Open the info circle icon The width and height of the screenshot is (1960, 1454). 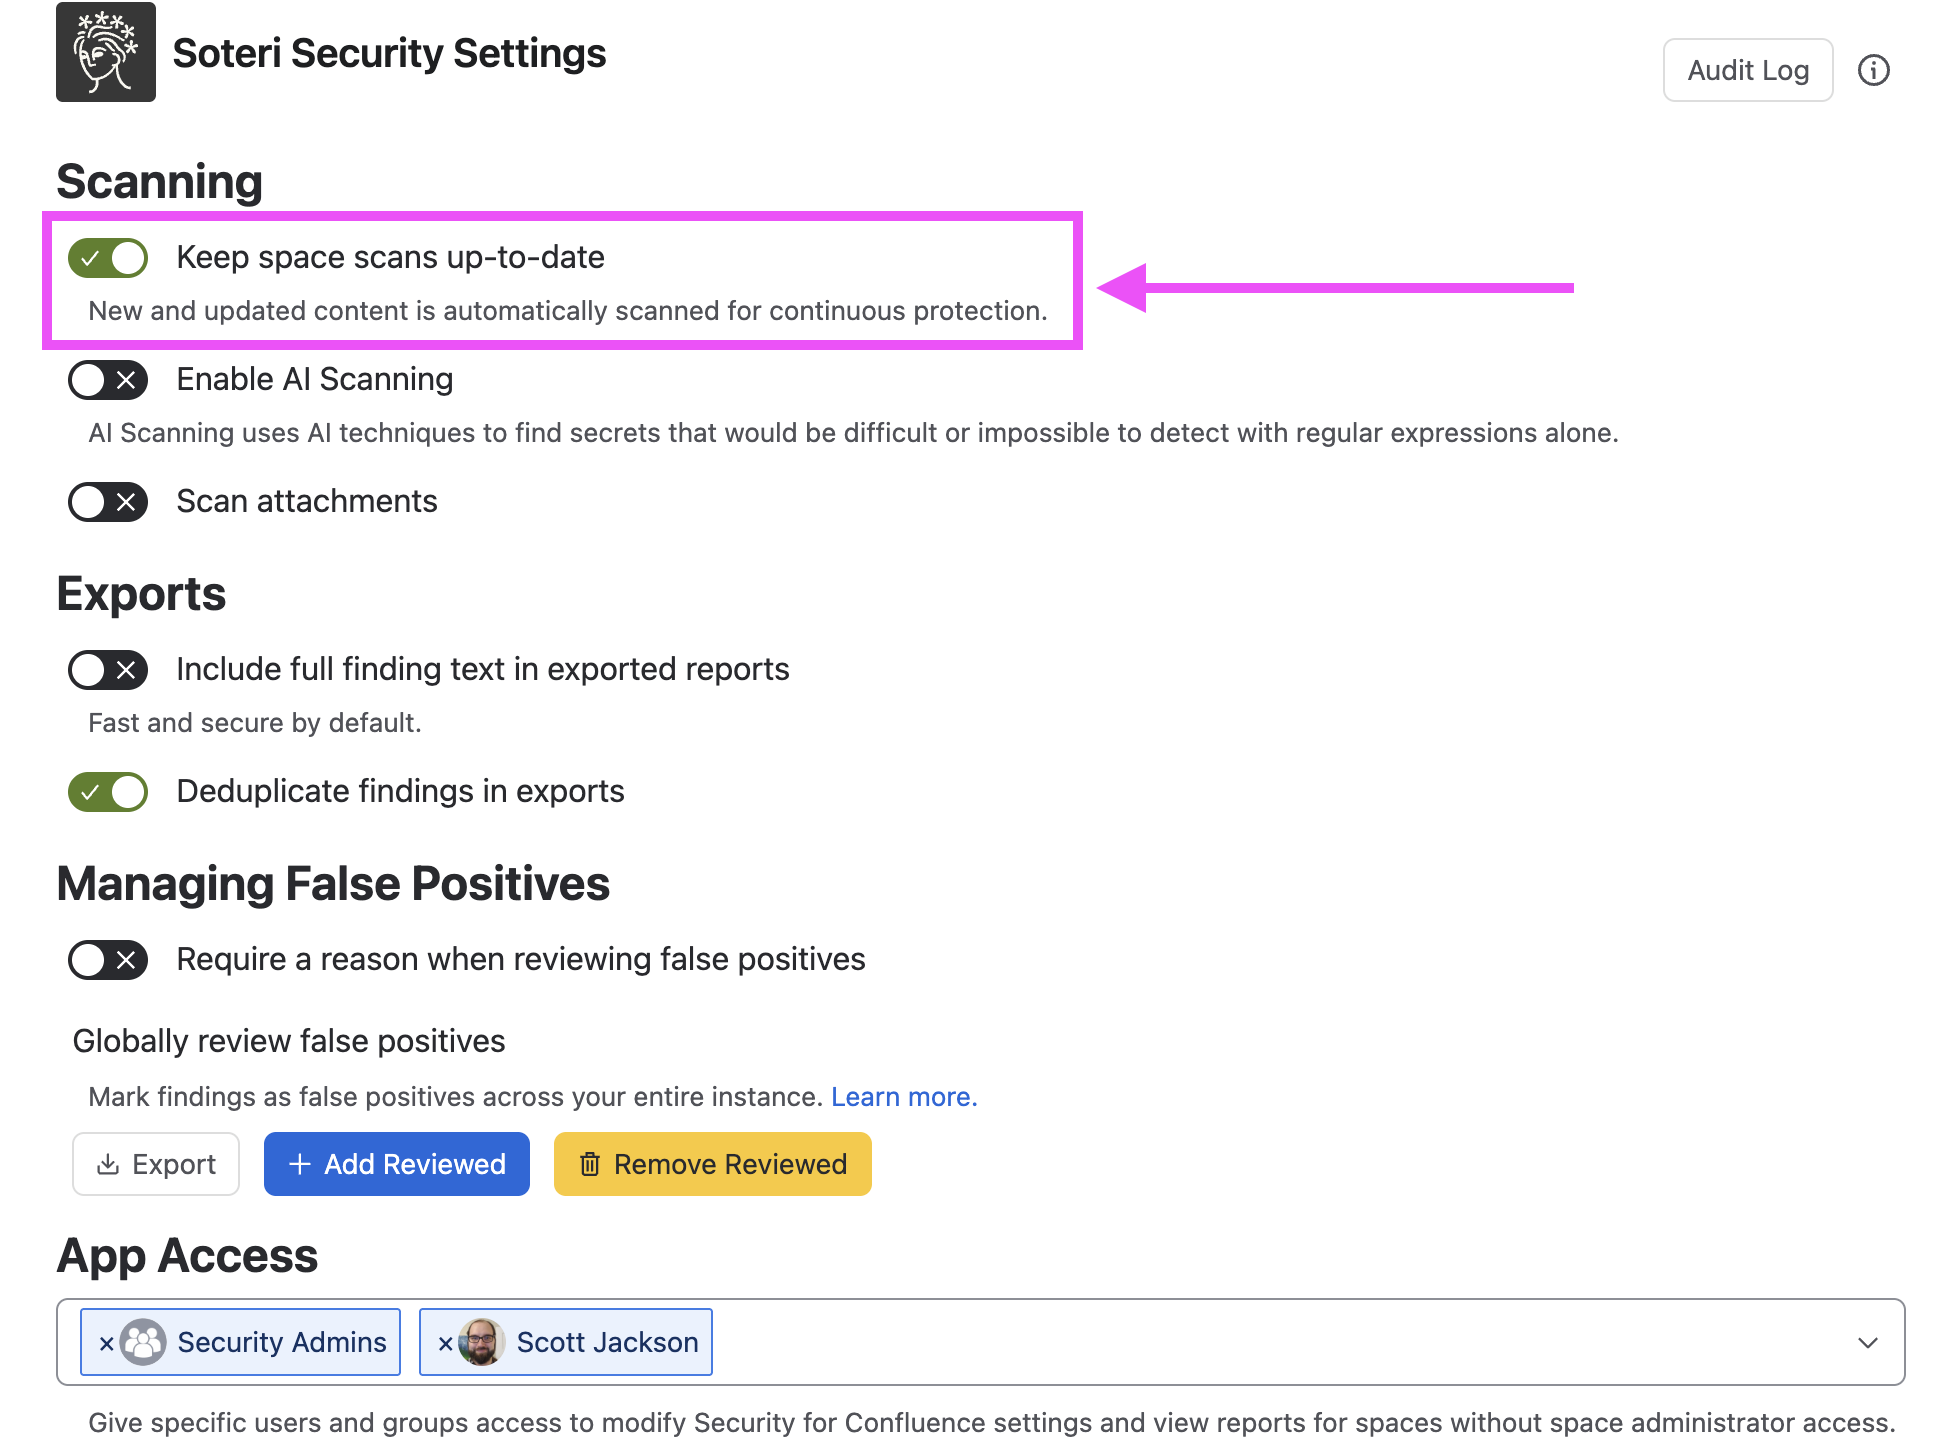click(x=1873, y=70)
